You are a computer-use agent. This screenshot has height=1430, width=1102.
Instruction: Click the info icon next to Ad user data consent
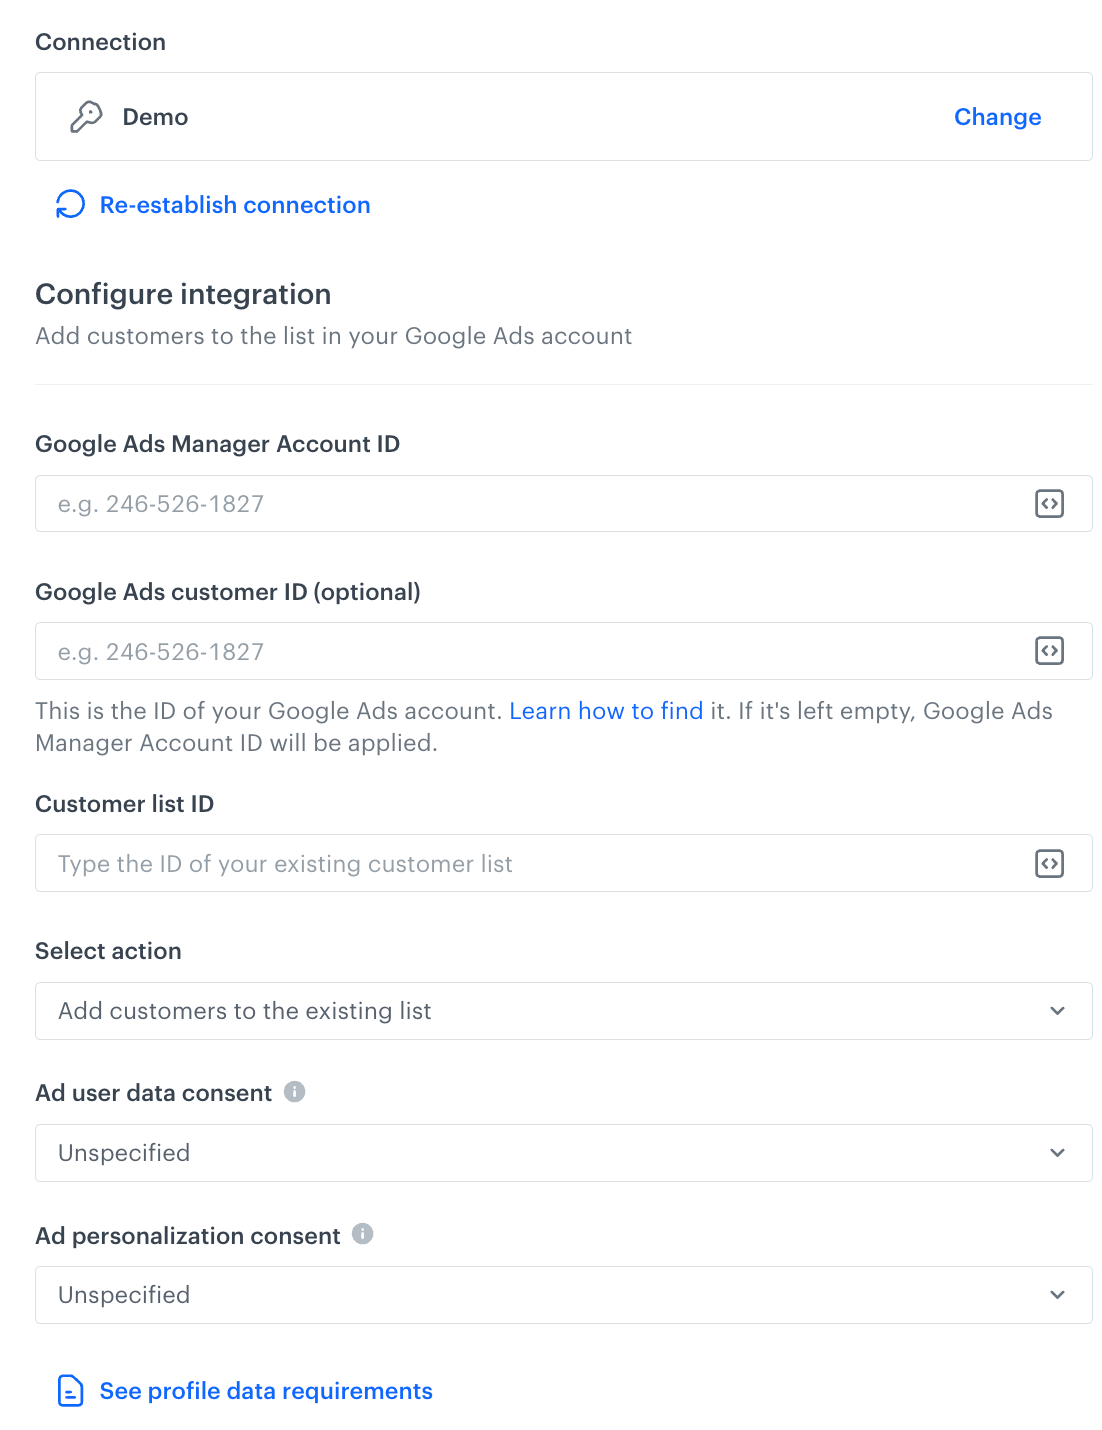pos(295,1092)
